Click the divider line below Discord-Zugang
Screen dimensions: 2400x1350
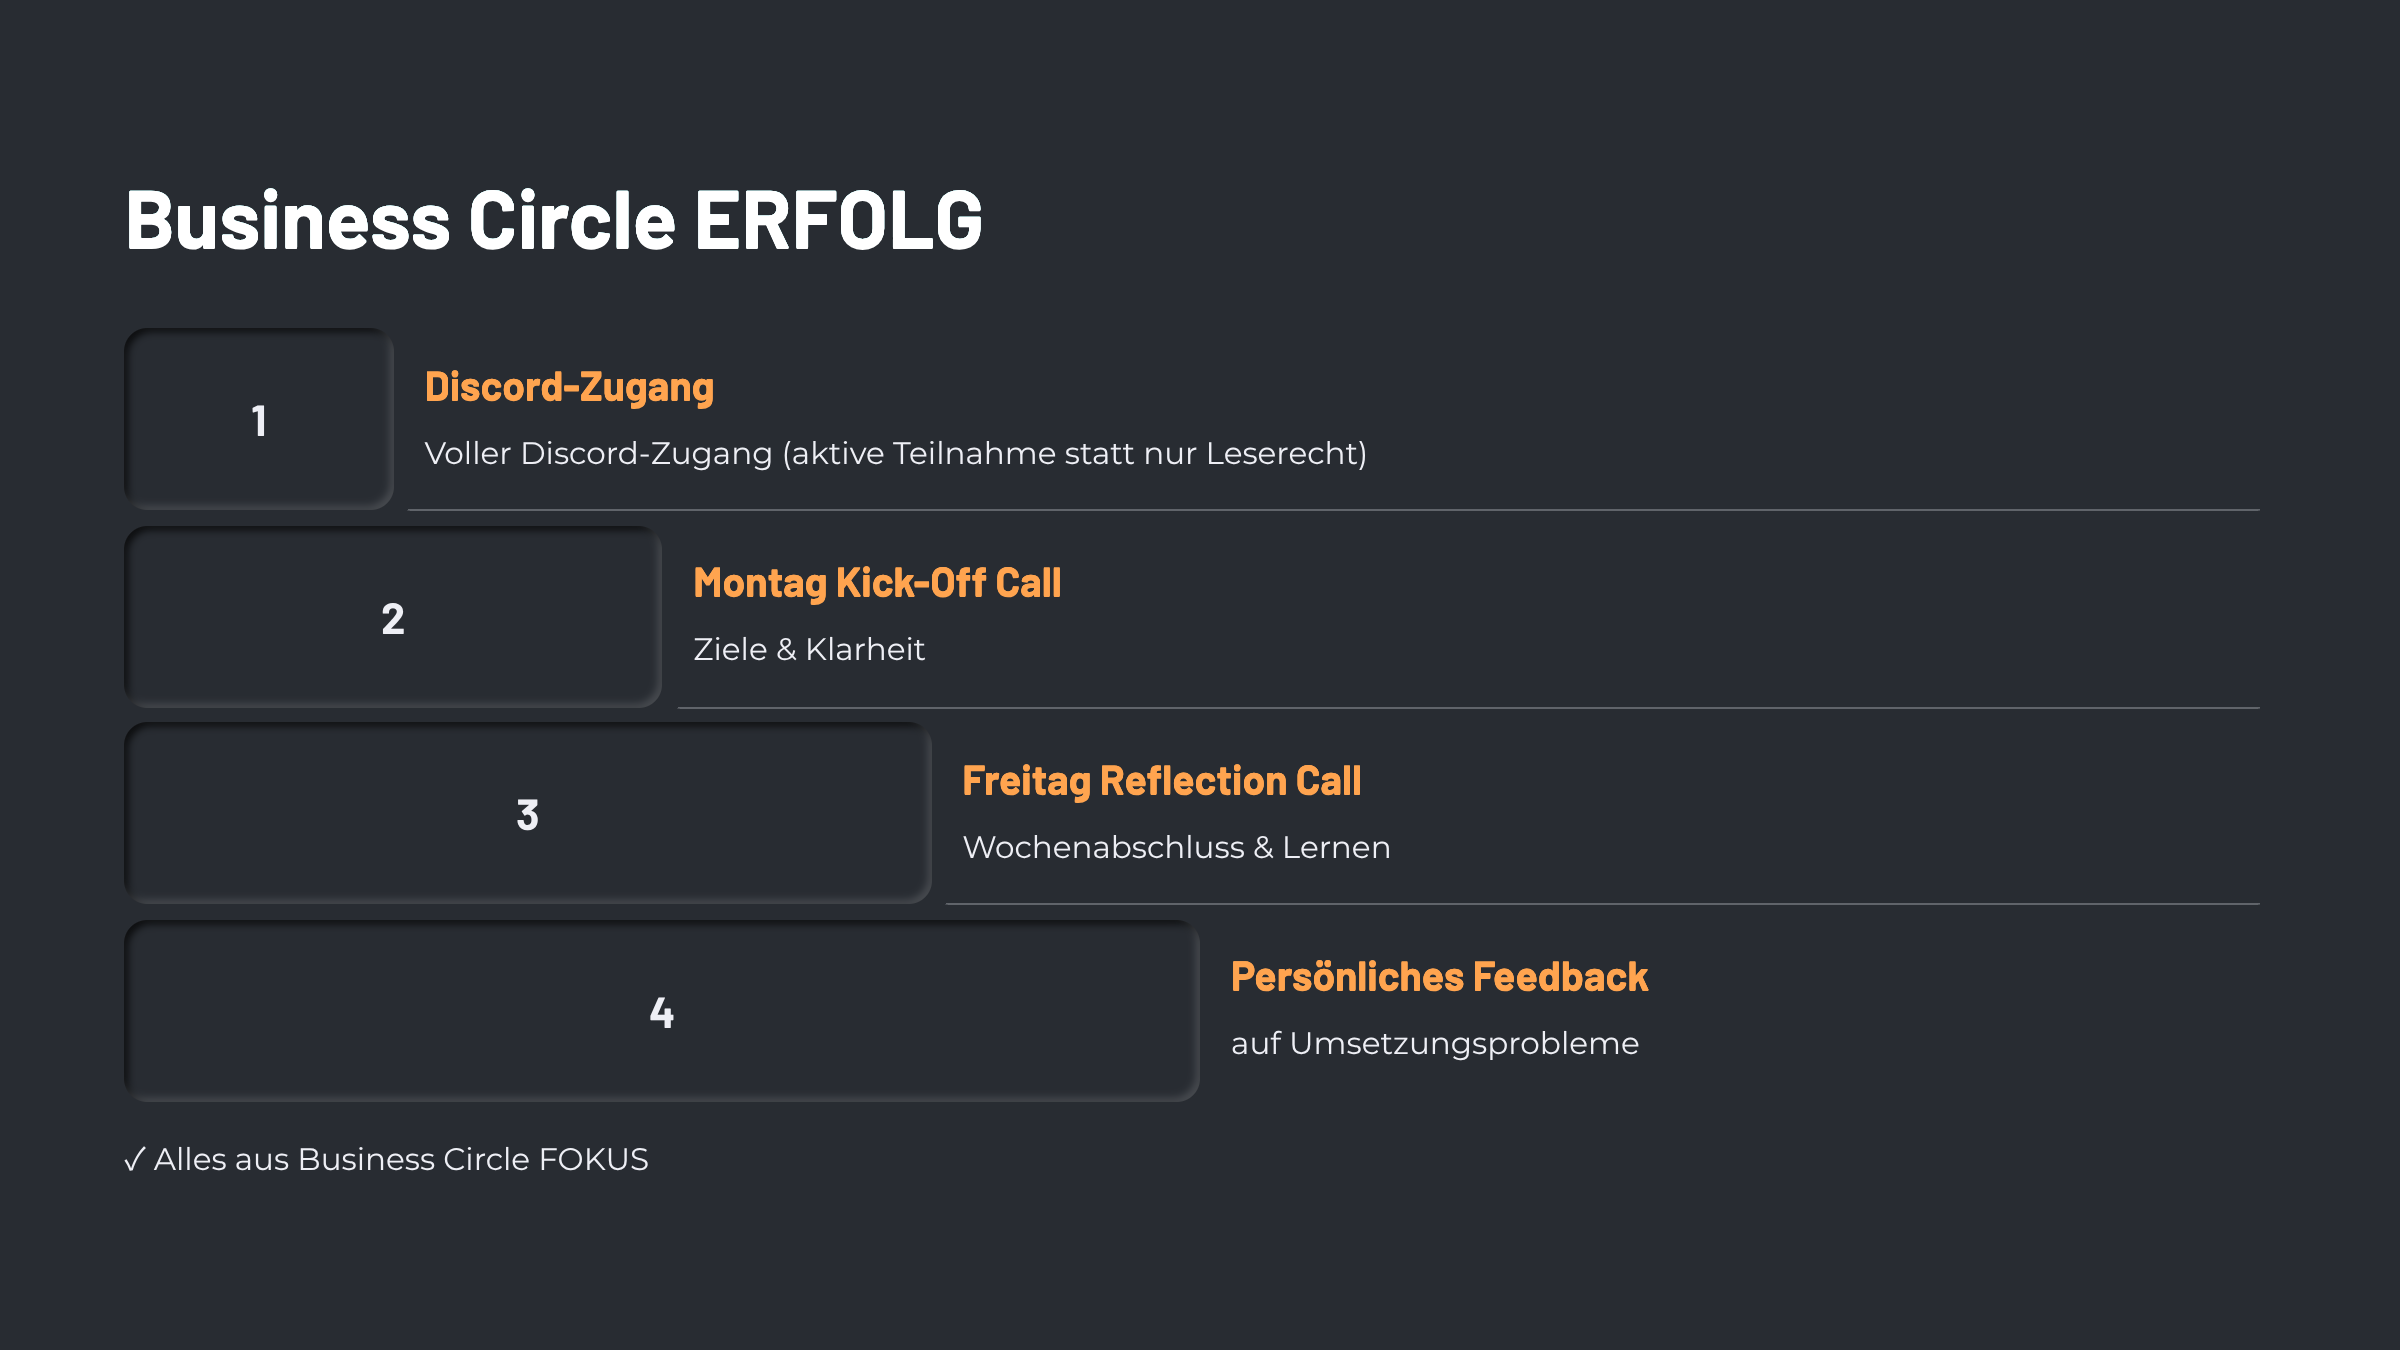(x=1333, y=510)
